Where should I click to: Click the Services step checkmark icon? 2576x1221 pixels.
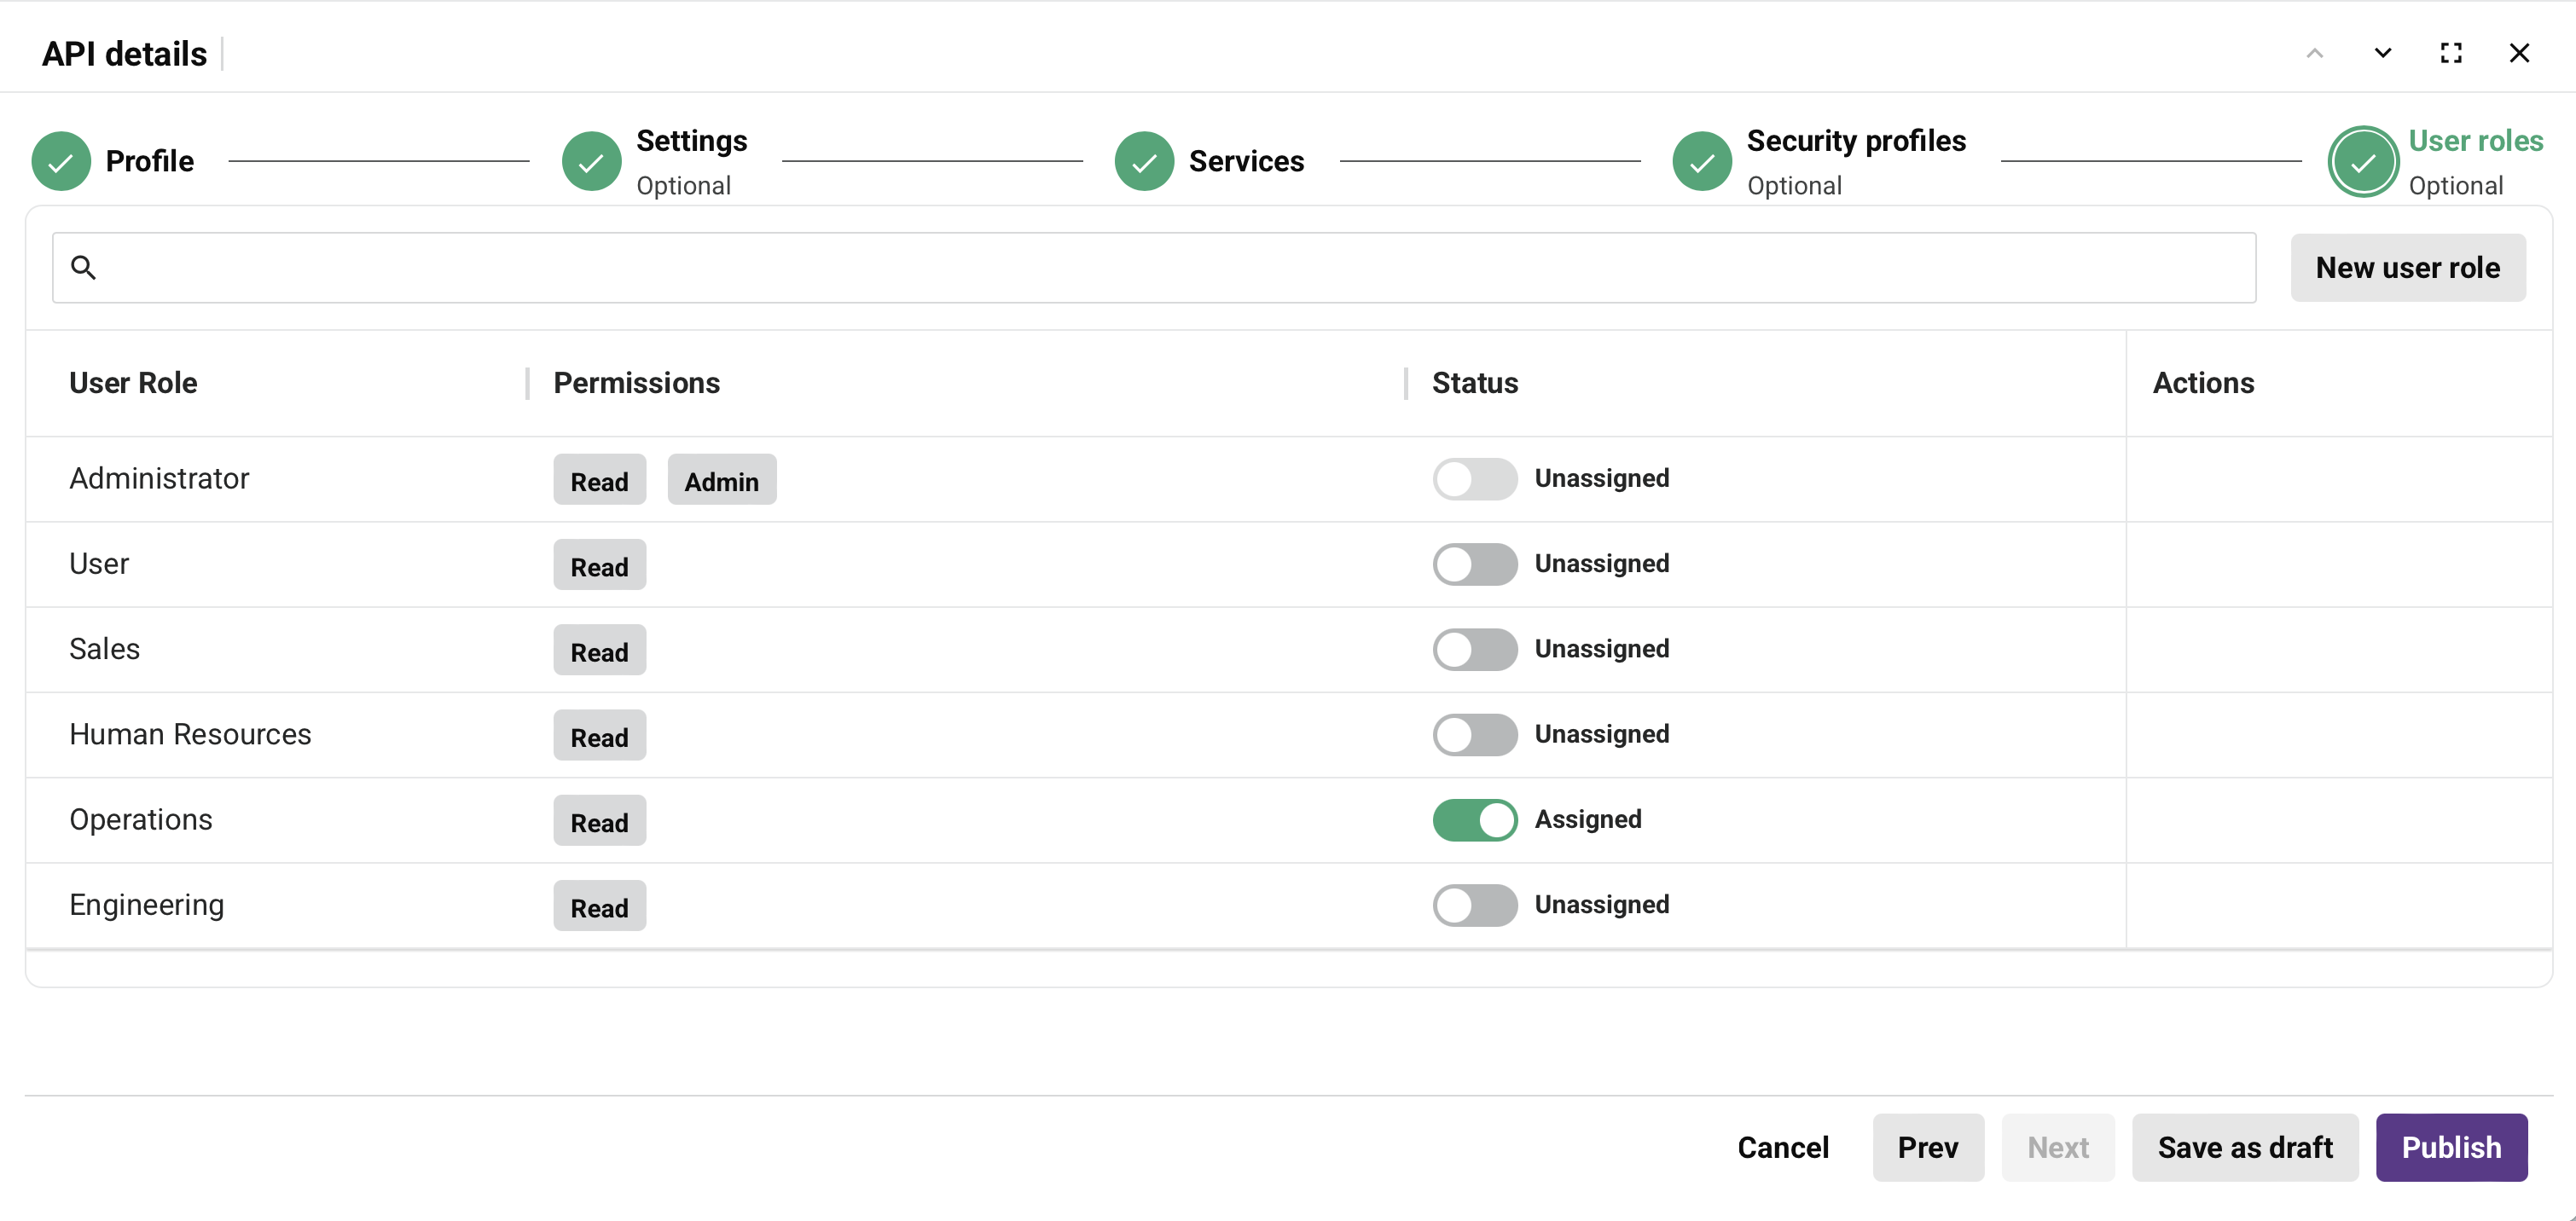pos(1144,160)
